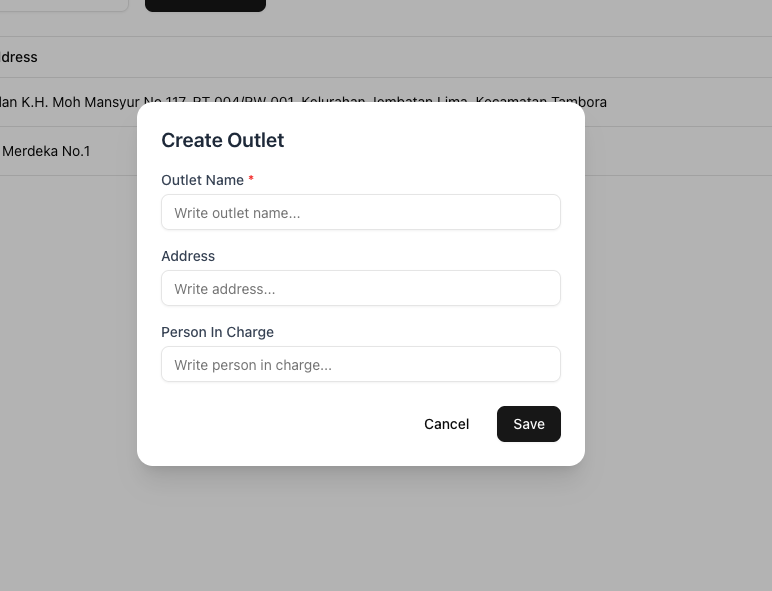Click the Outlet Name label

click(202, 180)
